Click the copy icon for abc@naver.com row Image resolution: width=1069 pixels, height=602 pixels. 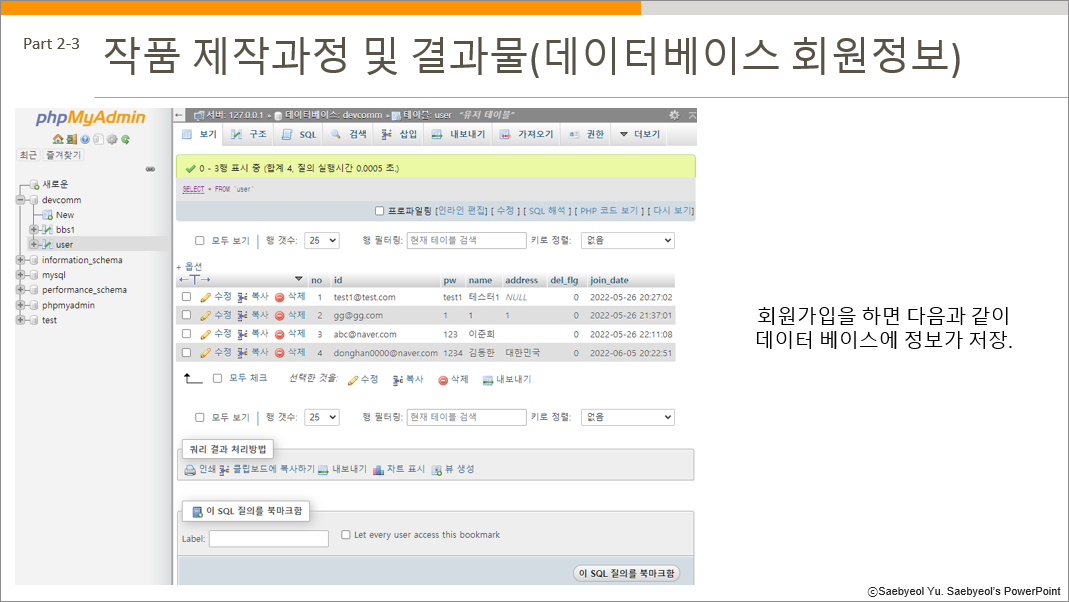point(242,335)
